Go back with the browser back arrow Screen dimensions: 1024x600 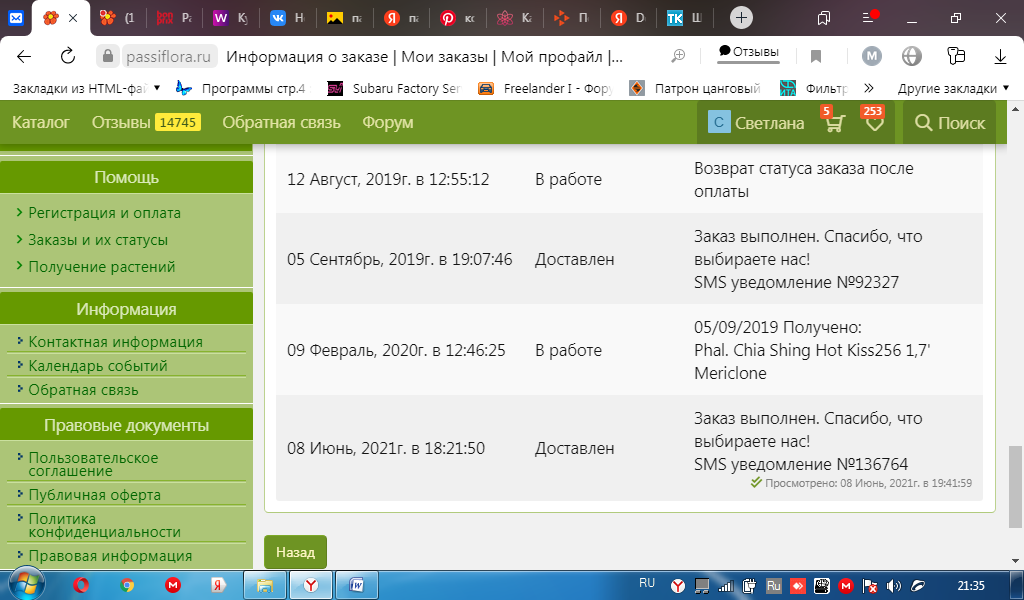24,56
